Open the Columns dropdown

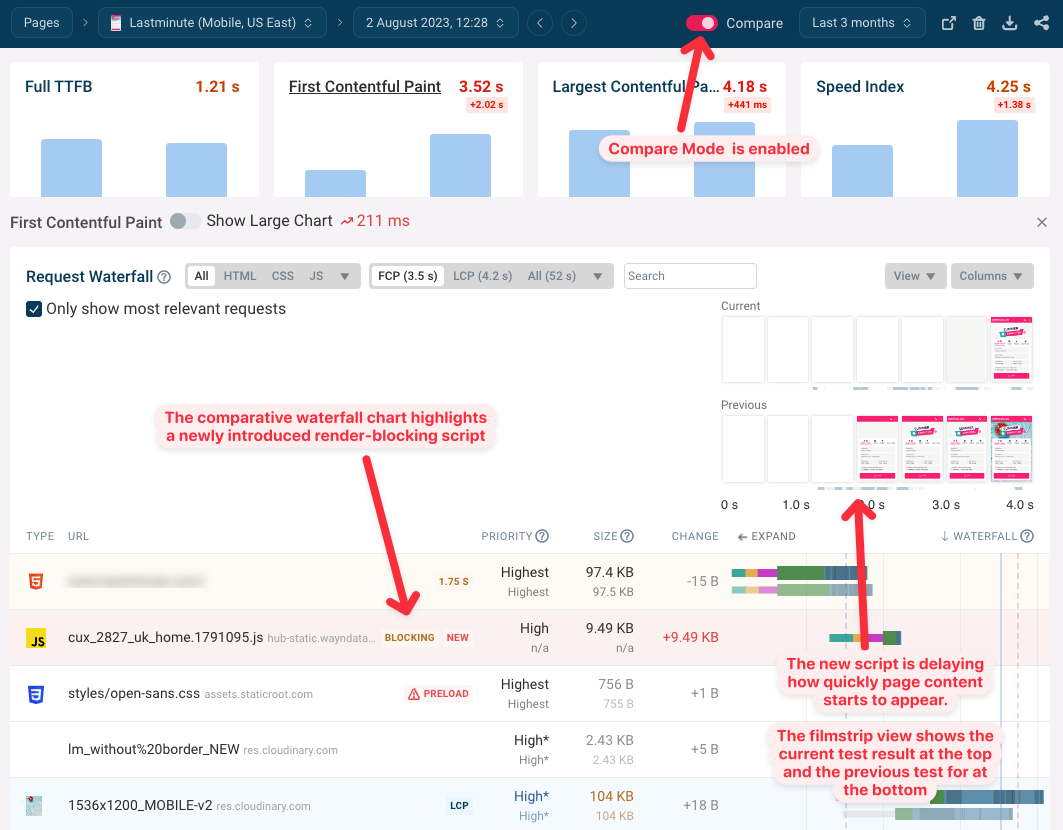[992, 276]
